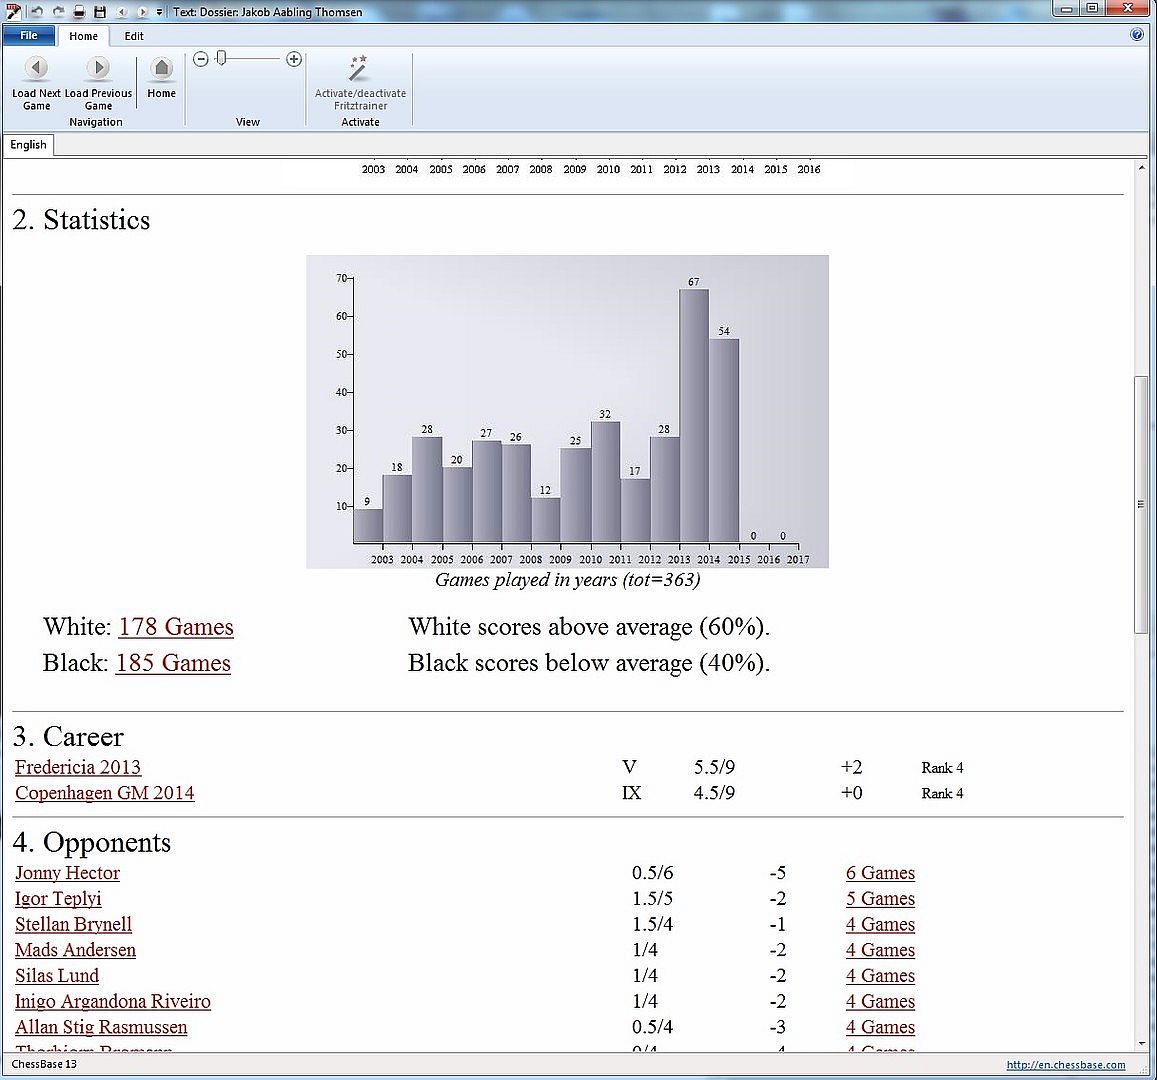The width and height of the screenshot is (1157, 1080).
Task: Switch to the Edit ribbon tab
Action: point(134,36)
